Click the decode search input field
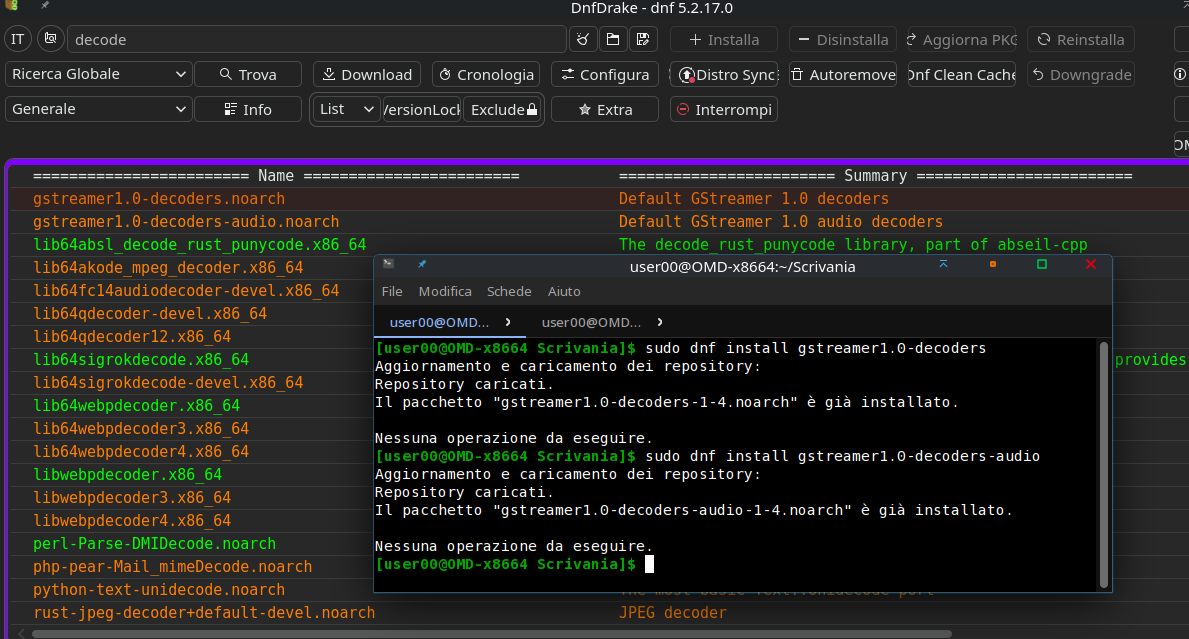The image size is (1189, 639). point(317,39)
